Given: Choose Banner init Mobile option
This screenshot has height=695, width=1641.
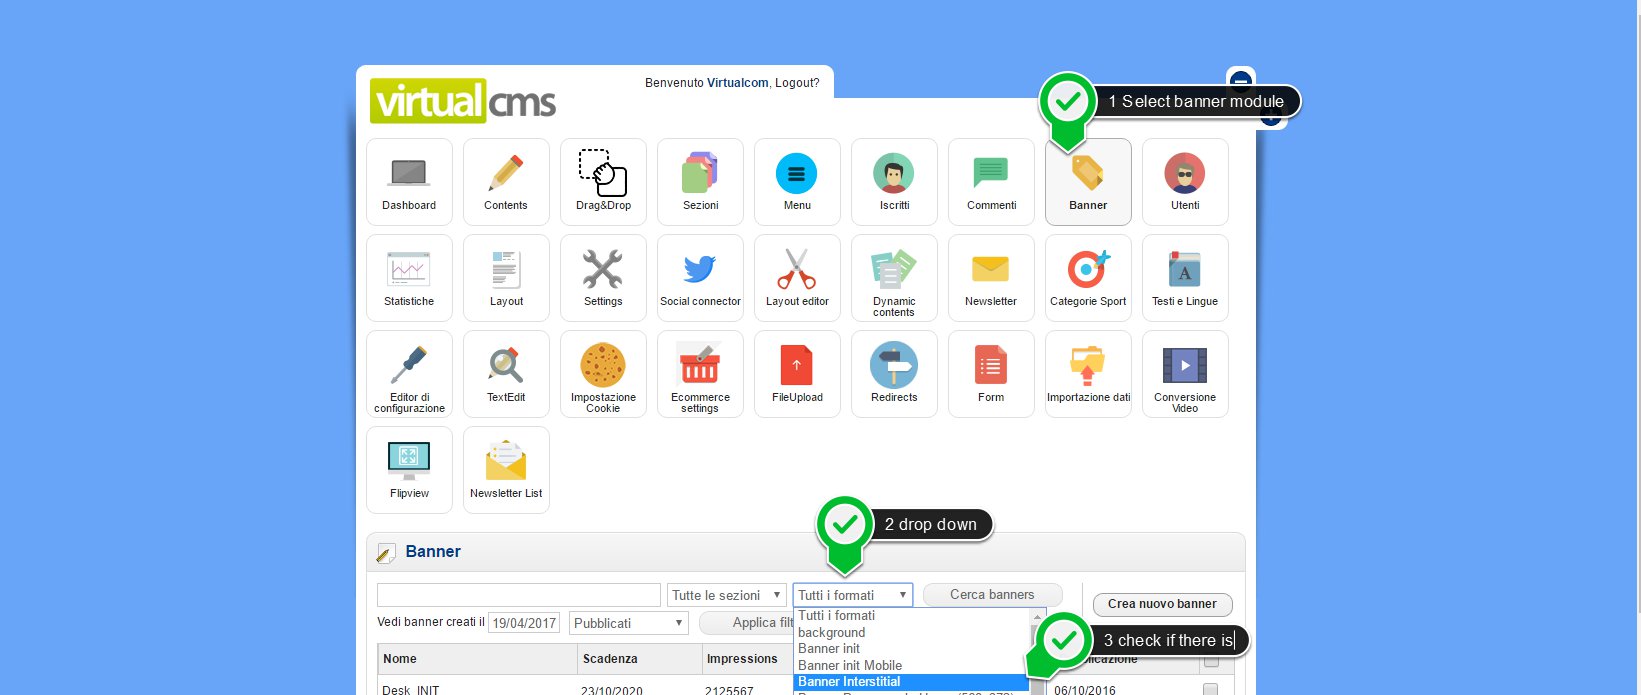Looking at the screenshot, I should pos(850,665).
